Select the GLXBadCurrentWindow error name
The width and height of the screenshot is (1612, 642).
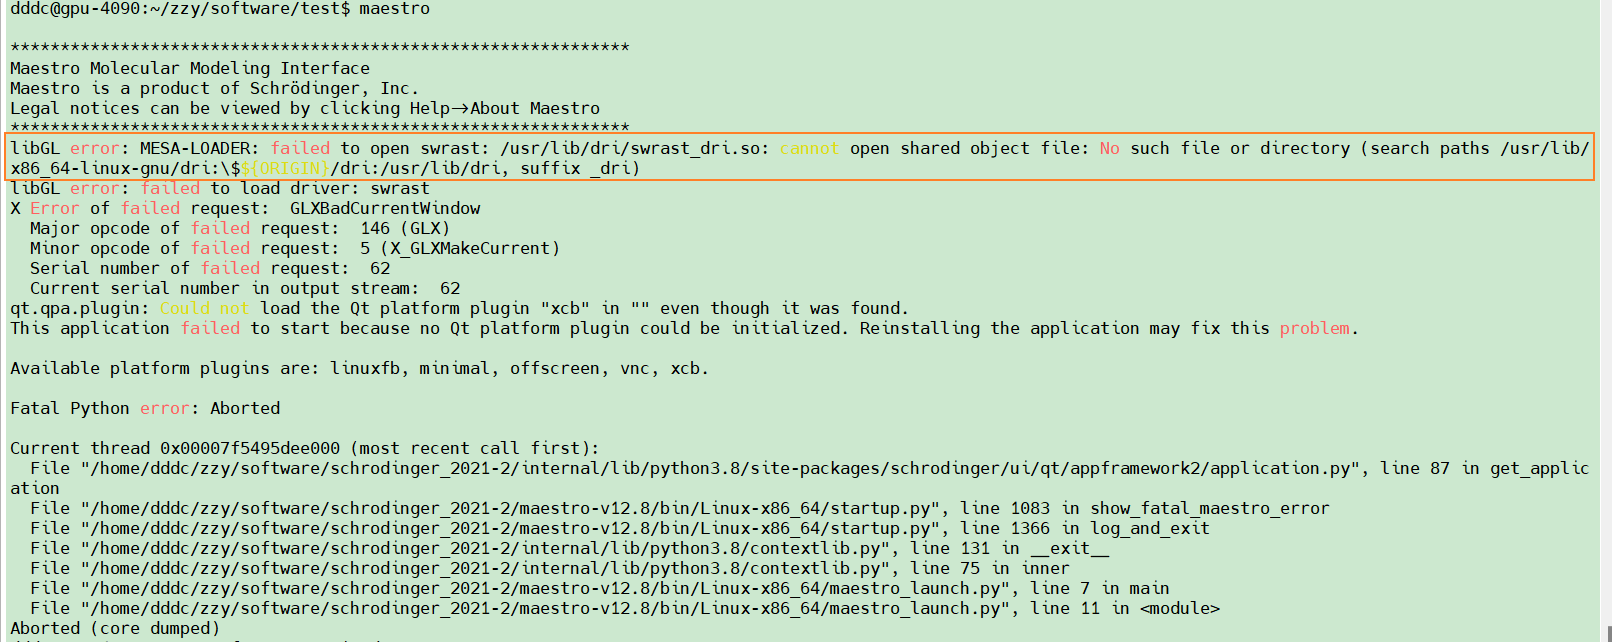(385, 208)
